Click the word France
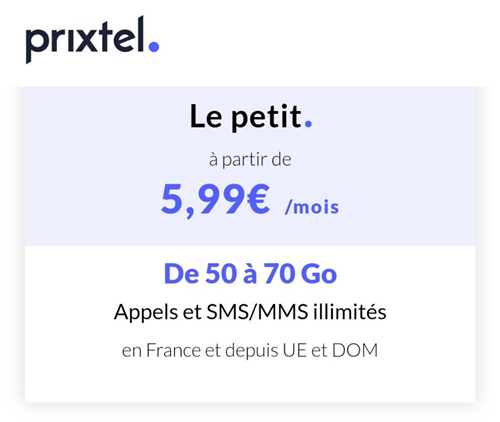 tap(173, 350)
